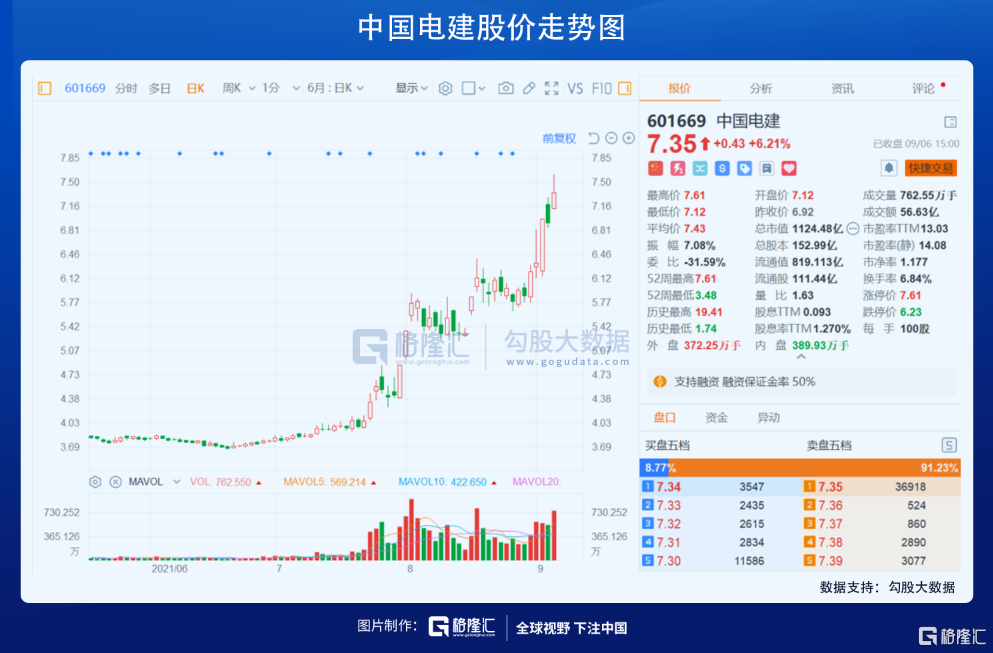Click the orange 融资 coin icon
This screenshot has height=653, width=993.
660,381
